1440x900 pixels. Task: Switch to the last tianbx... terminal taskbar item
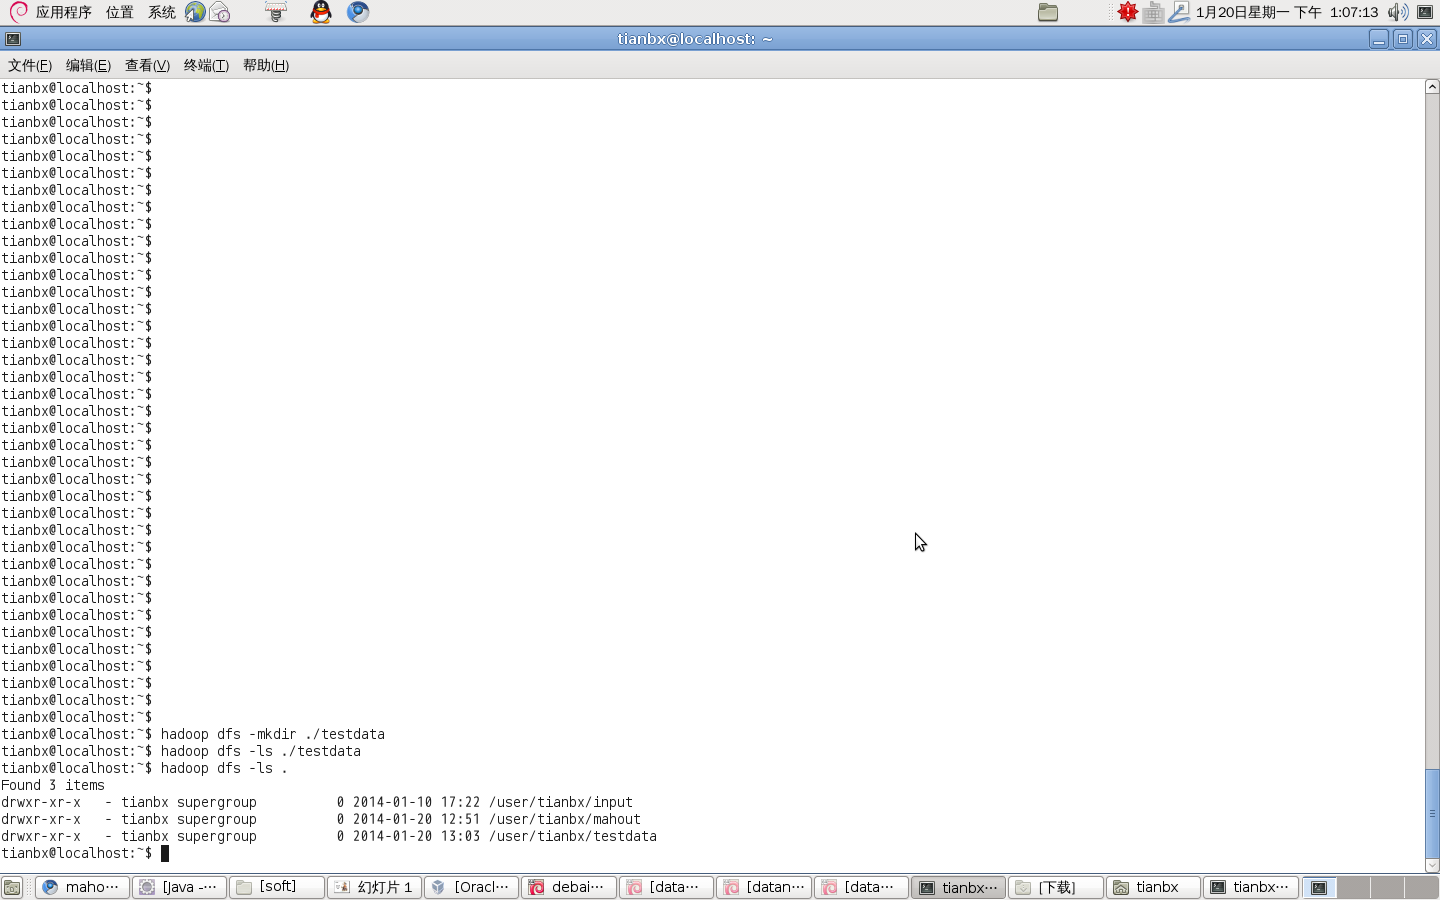(x=1250, y=887)
